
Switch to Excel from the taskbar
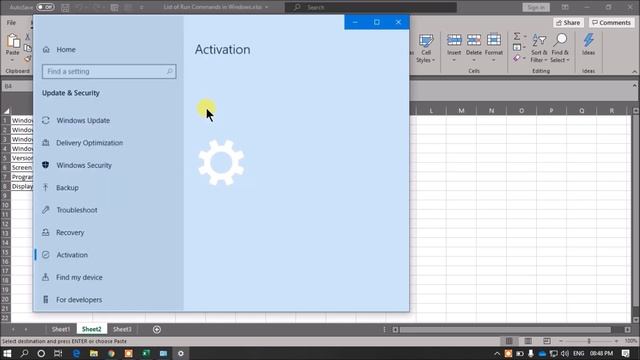point(146,353)
